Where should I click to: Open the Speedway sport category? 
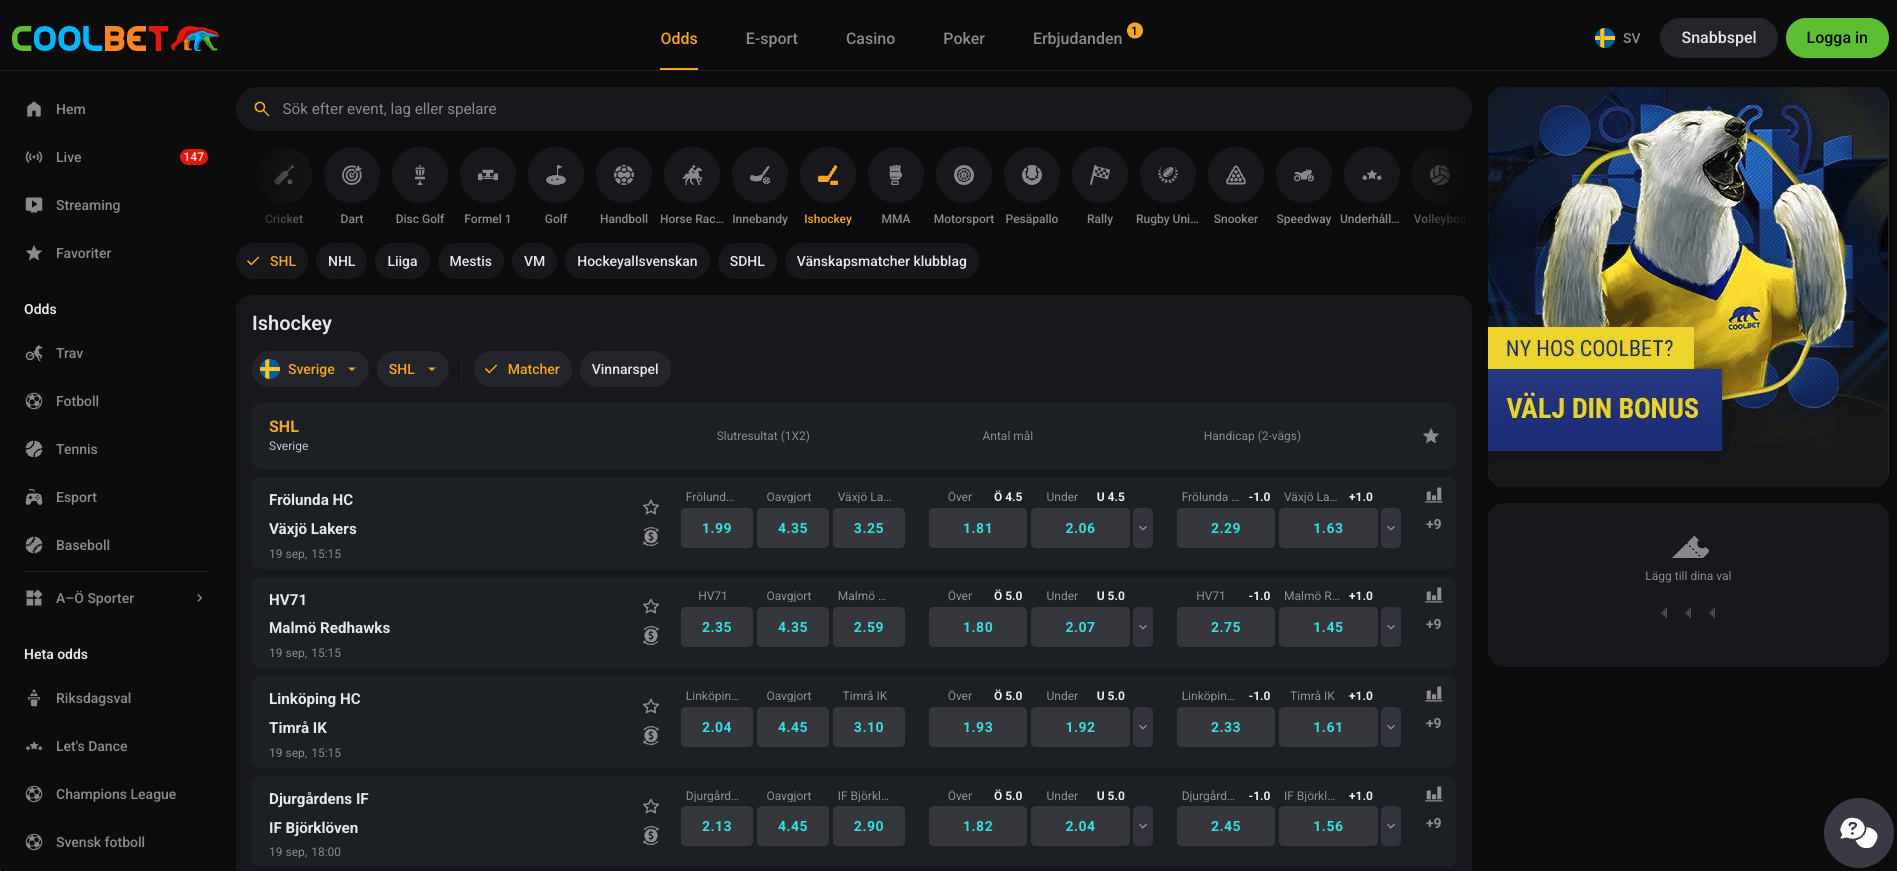(1304, 176)
